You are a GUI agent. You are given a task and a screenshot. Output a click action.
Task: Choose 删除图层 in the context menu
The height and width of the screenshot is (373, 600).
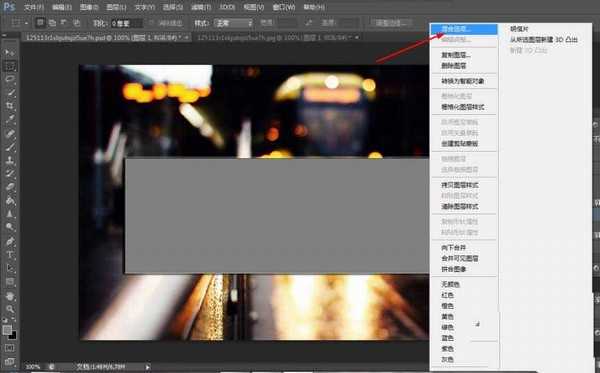(464, 66)
